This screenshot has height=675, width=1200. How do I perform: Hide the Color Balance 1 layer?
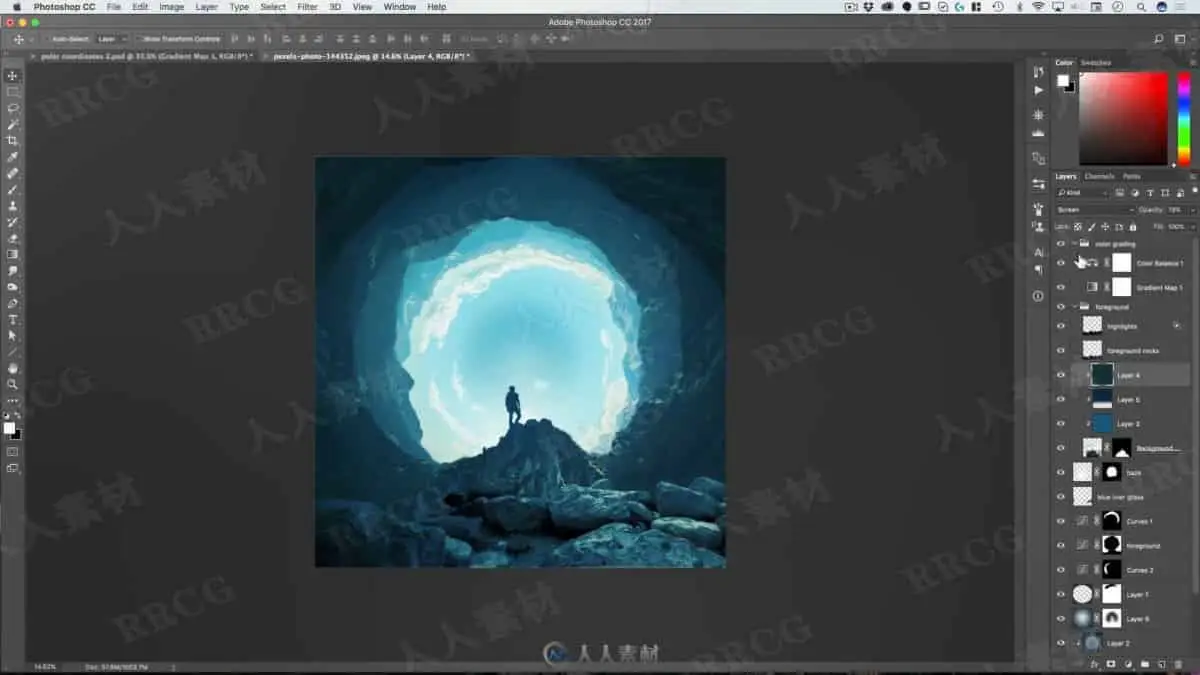point(1061,263)
